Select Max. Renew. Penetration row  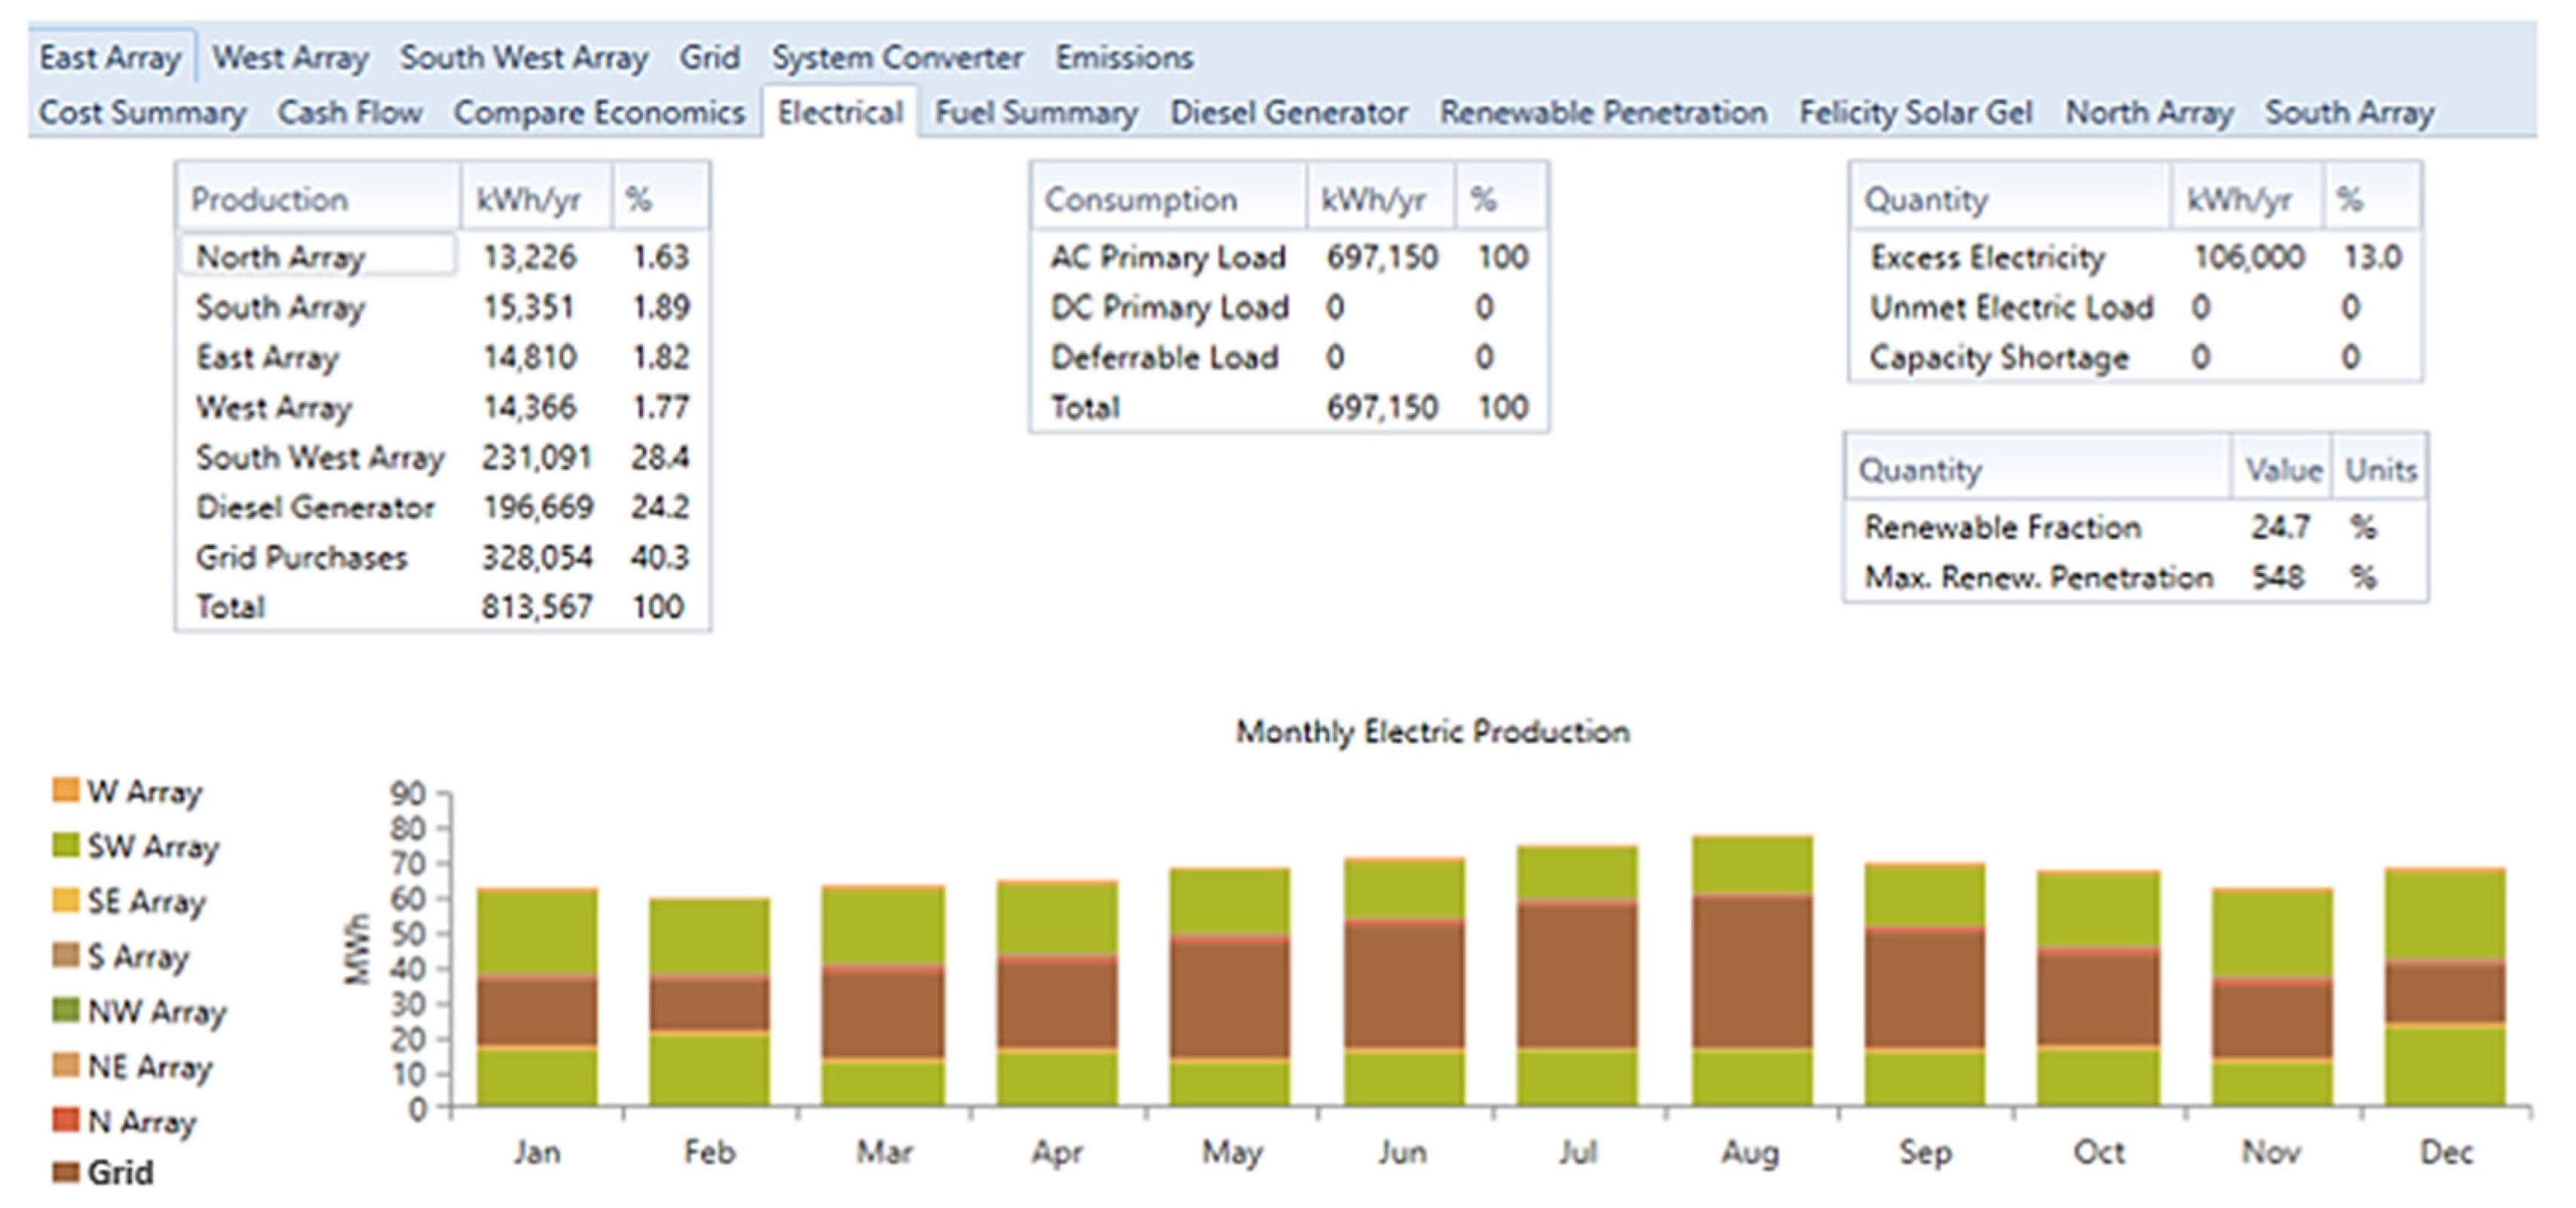tap(2135, 577)
